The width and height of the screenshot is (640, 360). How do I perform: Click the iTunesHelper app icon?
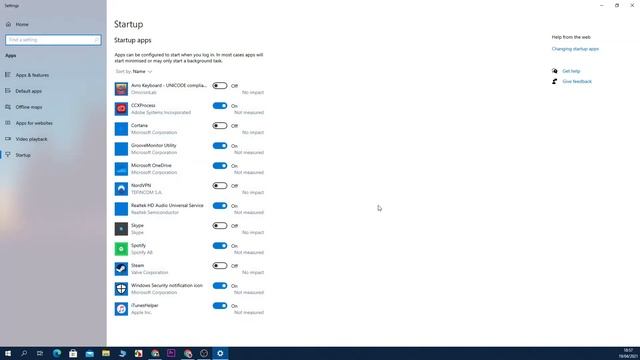coord(121,309)
